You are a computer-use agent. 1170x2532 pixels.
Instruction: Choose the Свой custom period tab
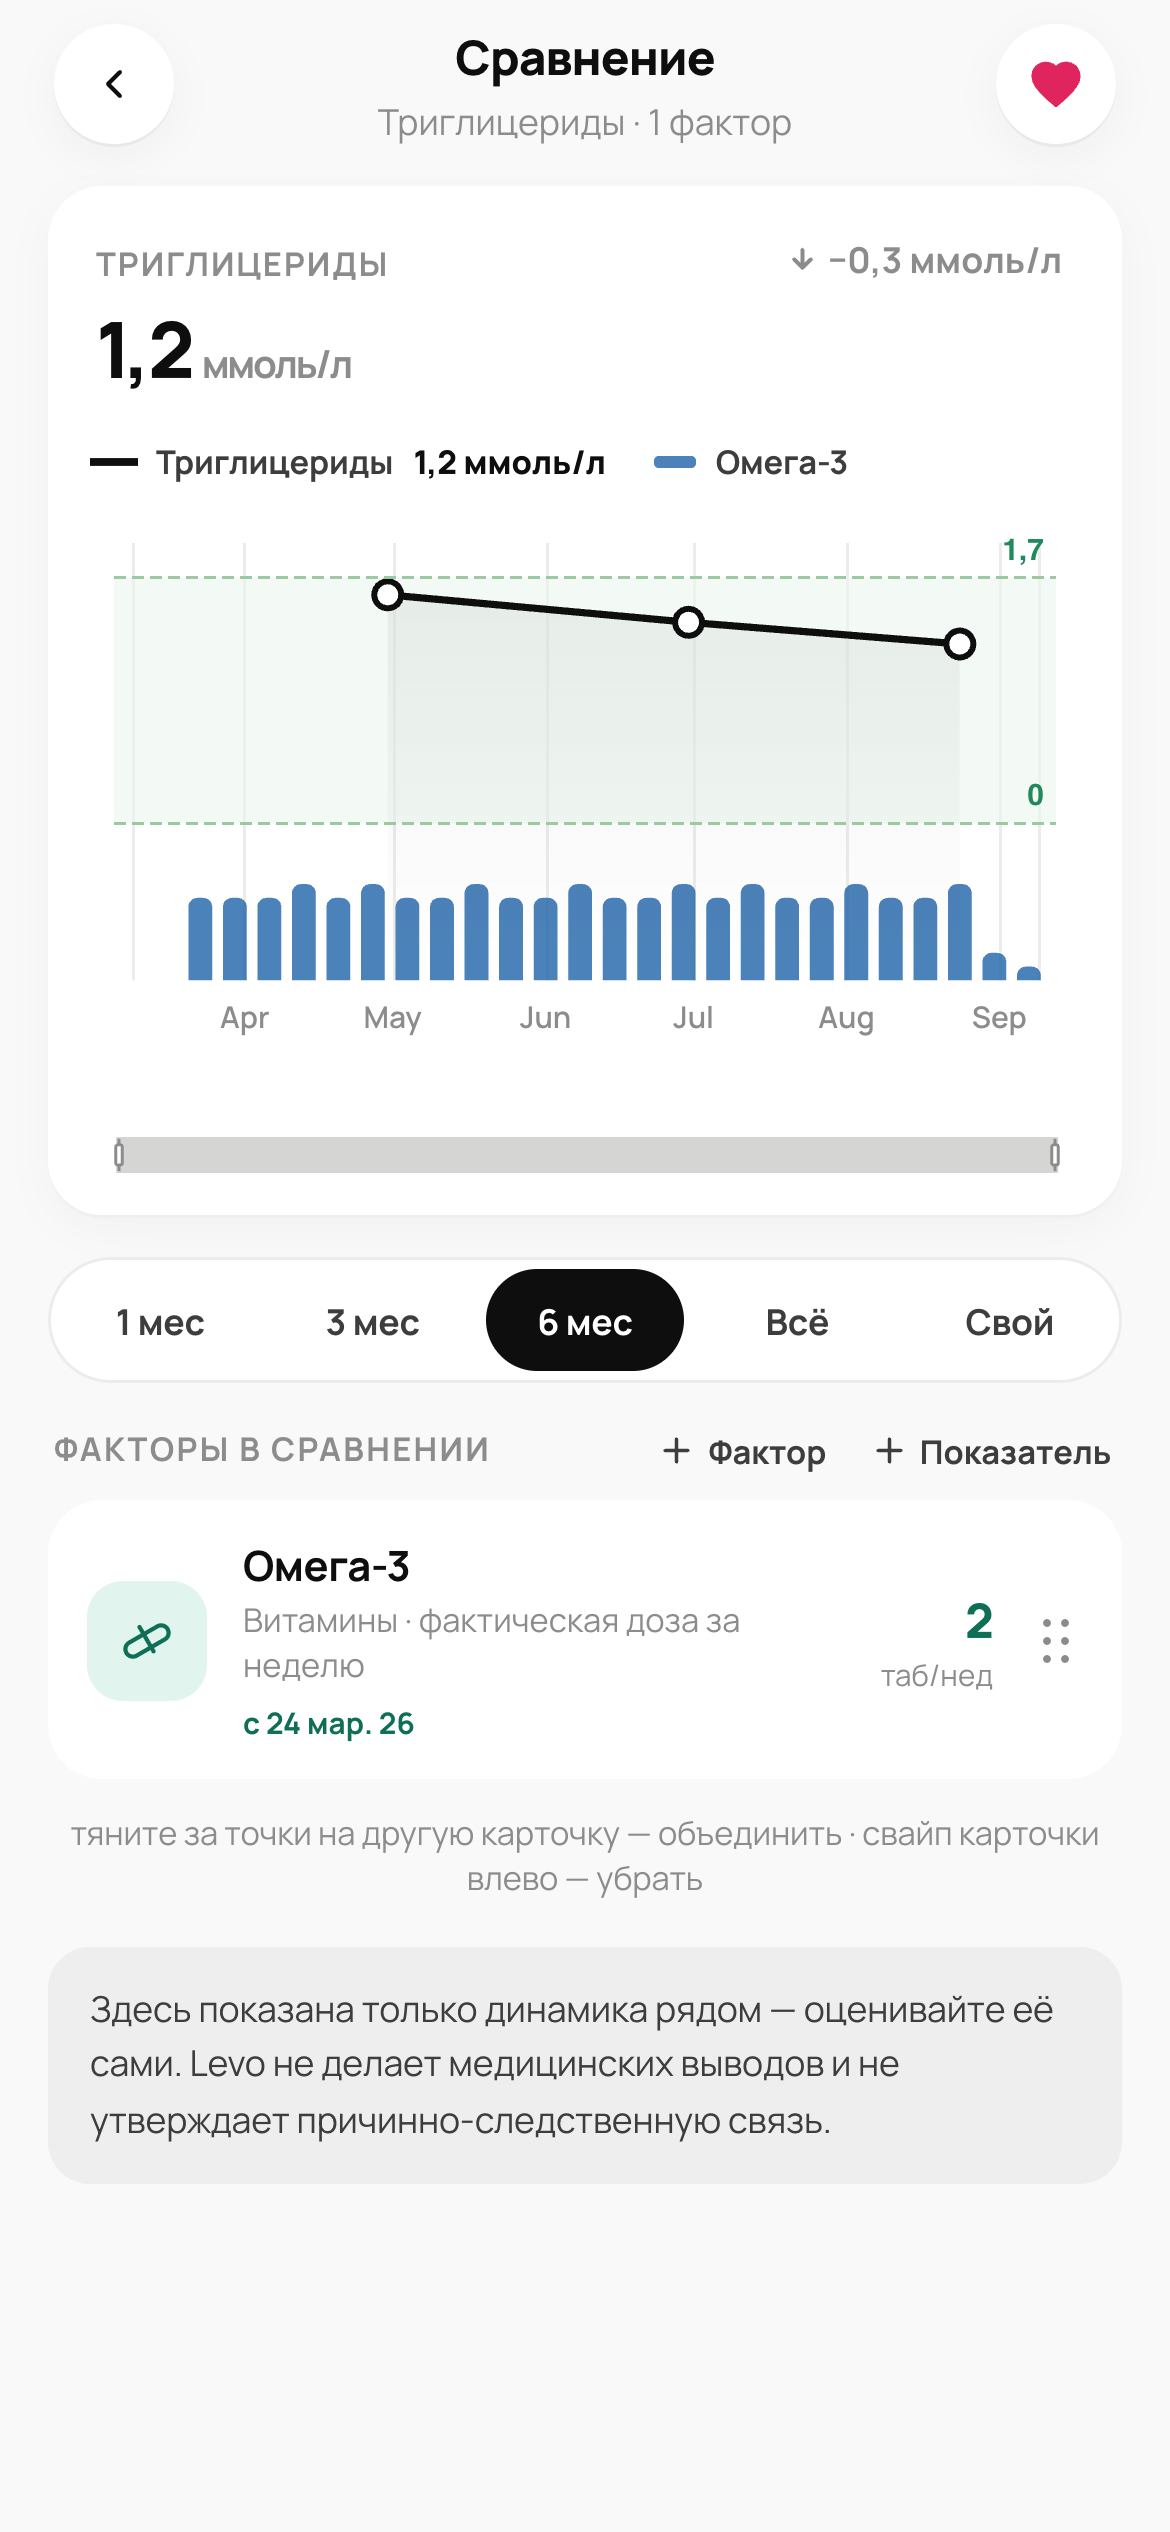click(1009, 1322)
